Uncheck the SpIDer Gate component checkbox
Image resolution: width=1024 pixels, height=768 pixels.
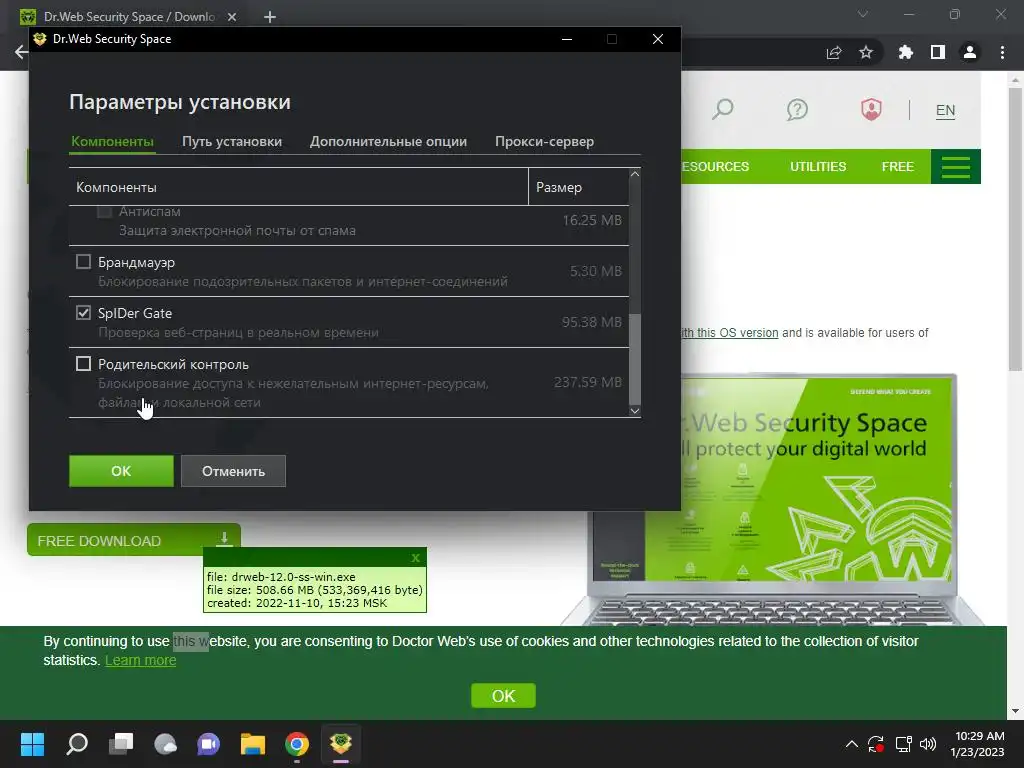(83, 313)
